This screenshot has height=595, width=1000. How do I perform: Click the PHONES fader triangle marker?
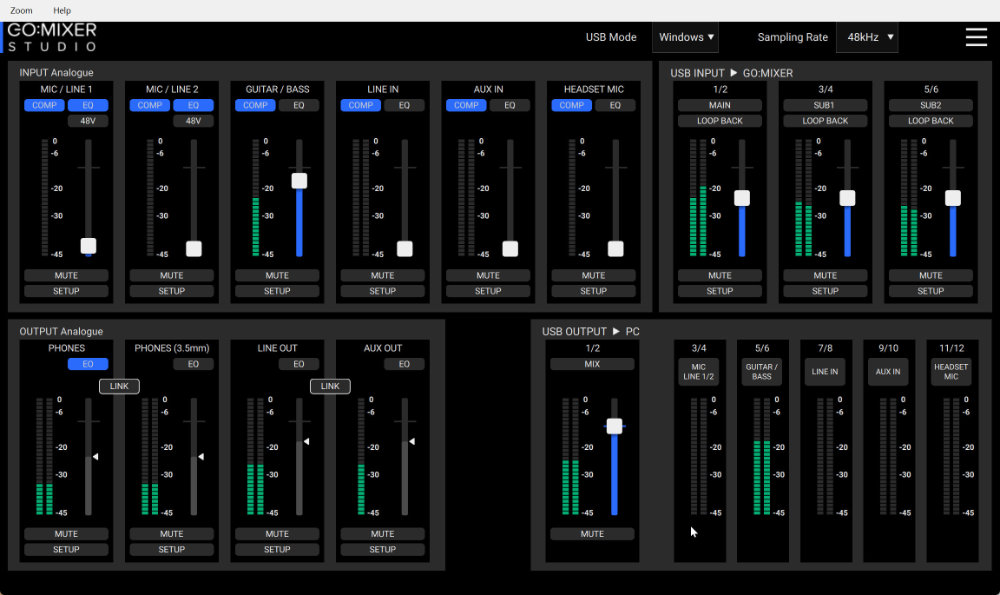pyautogui.click(x=95, y=456)
